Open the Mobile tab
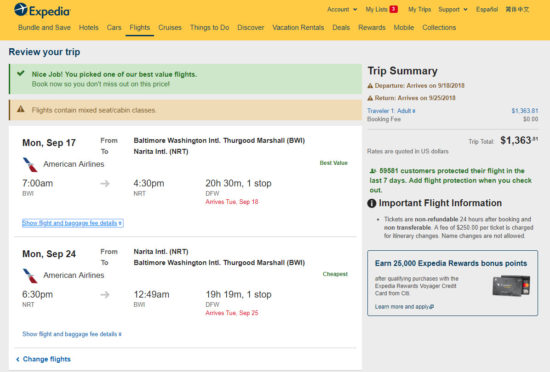The width and height of the screenshot is (550, 372). (x=404, y=27)
